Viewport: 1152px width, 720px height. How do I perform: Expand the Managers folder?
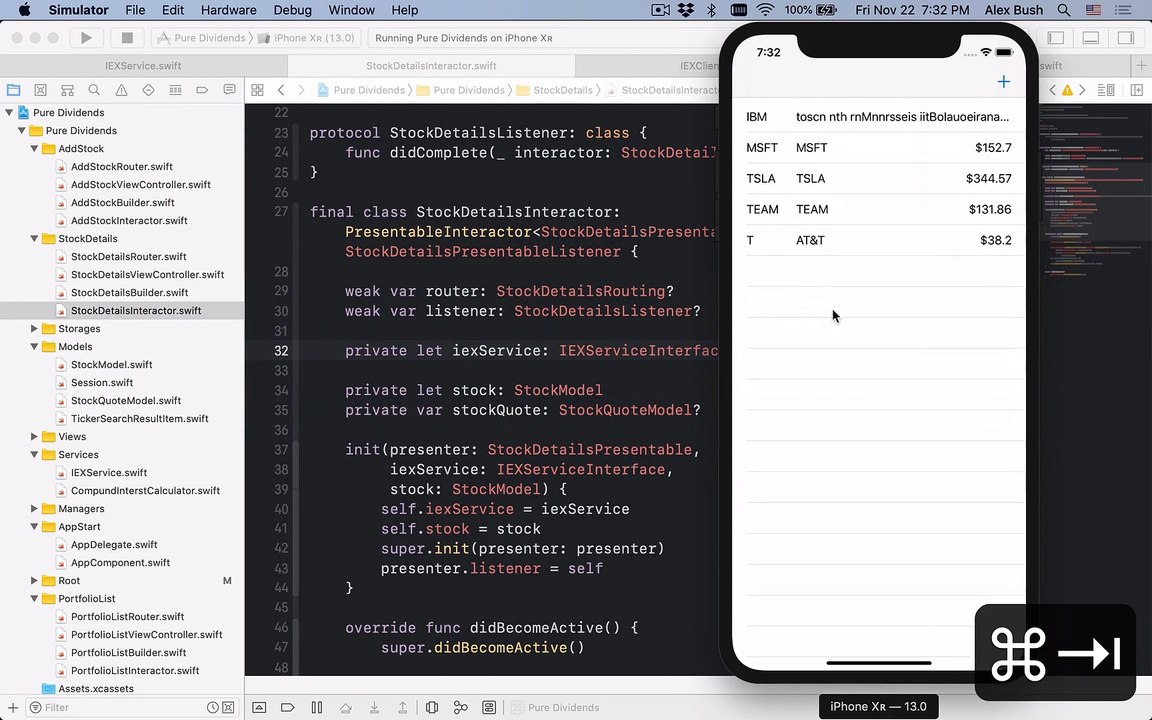[34, 508]
